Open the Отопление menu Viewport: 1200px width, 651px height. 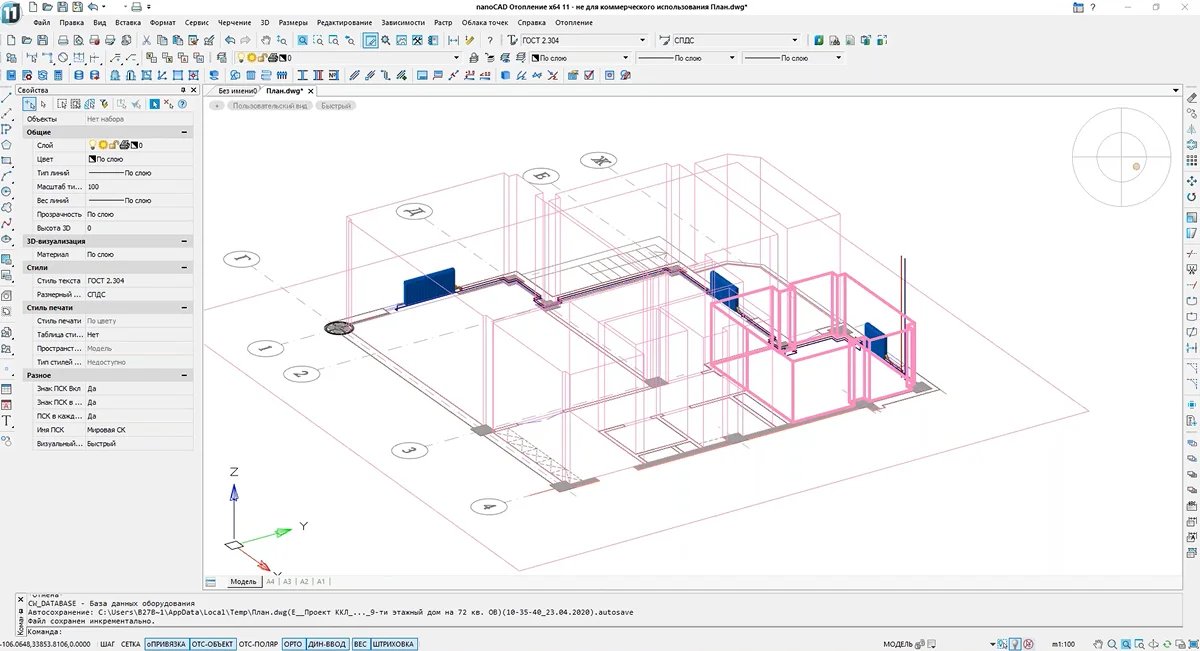tap(574, 22)
